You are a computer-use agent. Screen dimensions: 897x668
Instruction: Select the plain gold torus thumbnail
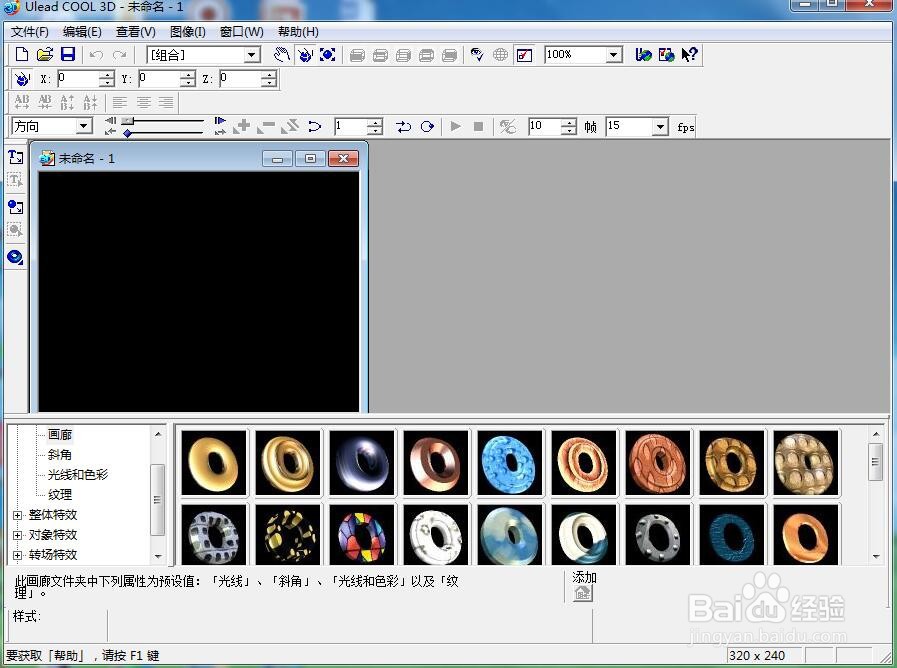(x=214, y=463)
